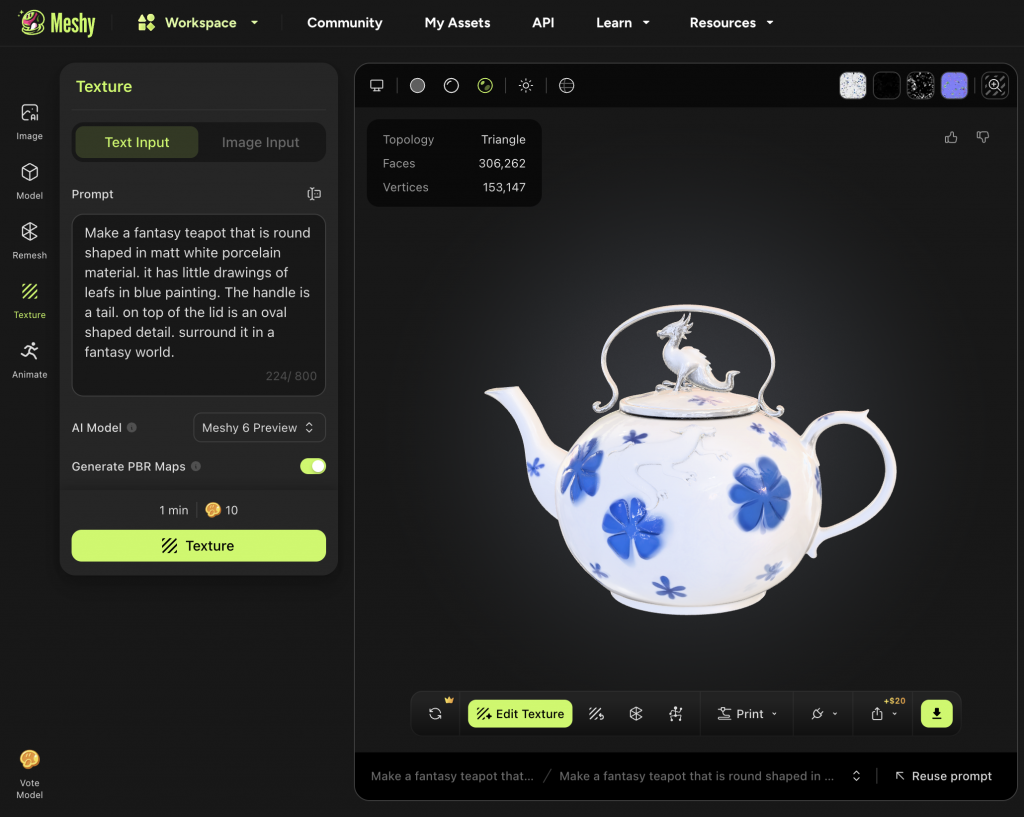Click the green Texture generate button
This screenshot has width=1024, height=817.
[x=198, y=546]
